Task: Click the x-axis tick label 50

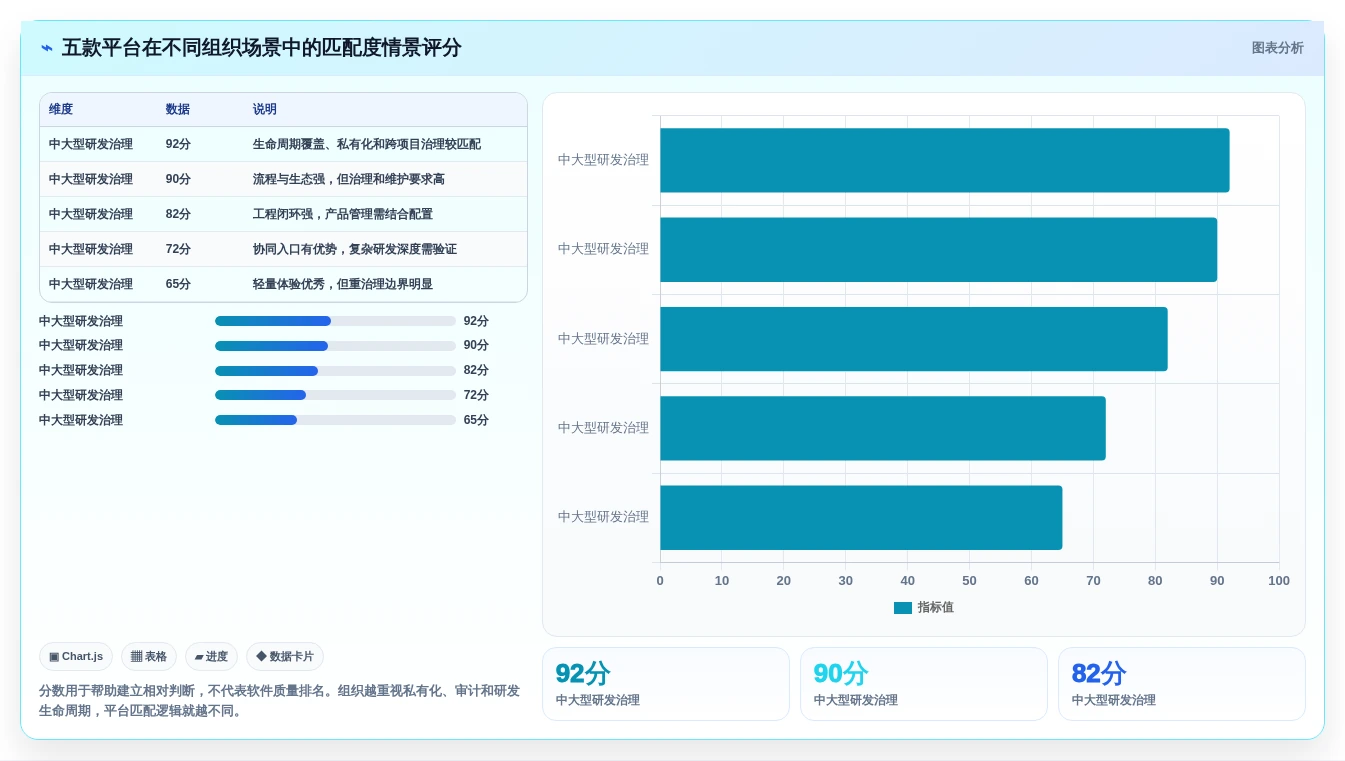Action: click(x=969, y=580)
